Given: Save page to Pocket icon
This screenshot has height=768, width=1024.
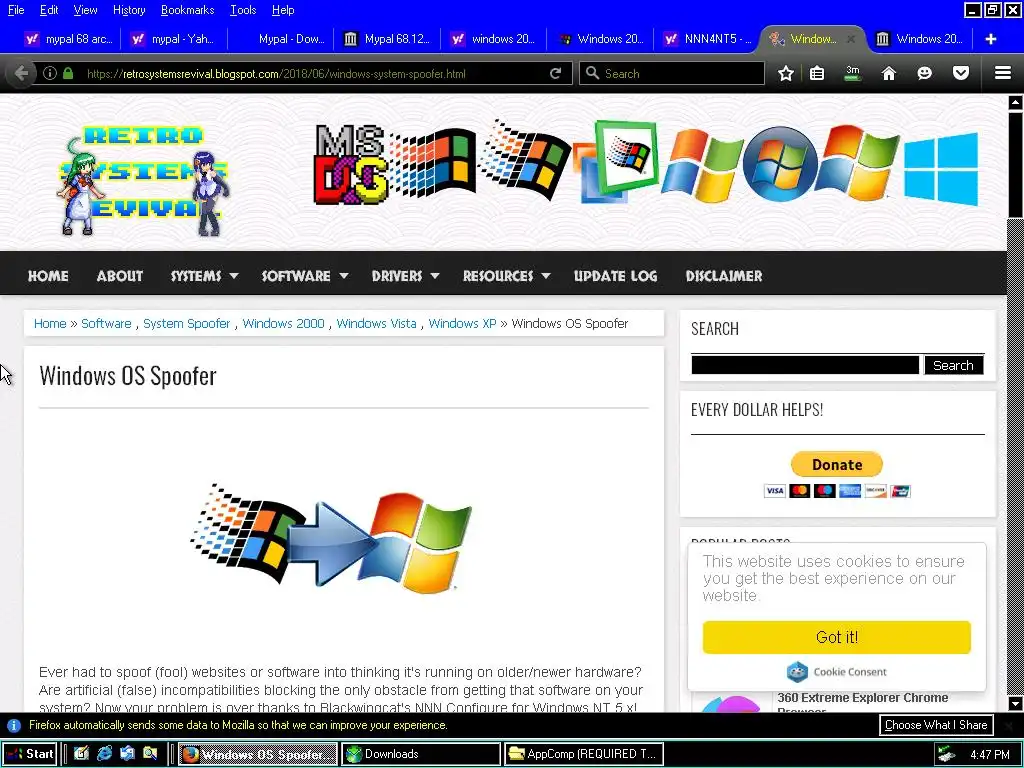Looking at the screenshot, I should pos(961,73).
